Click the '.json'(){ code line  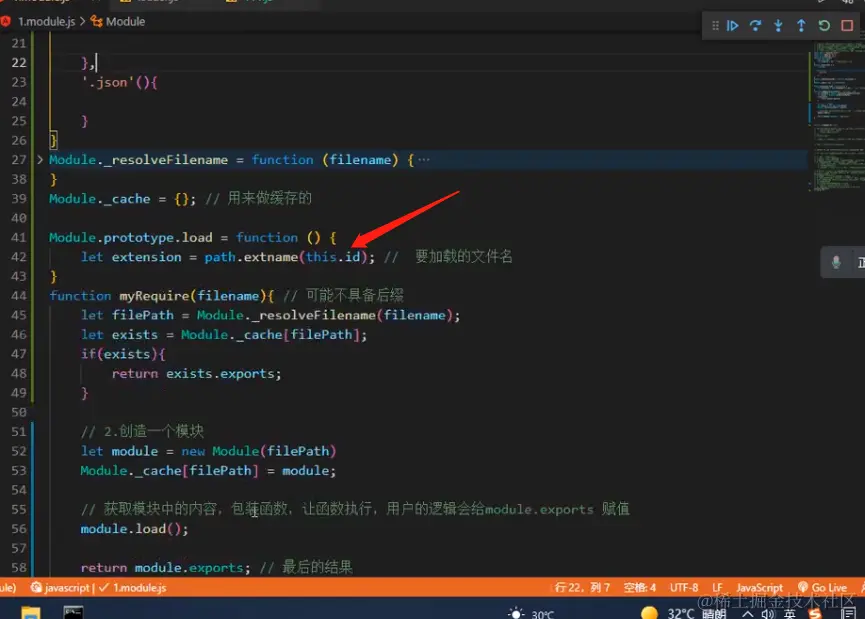[119, 82]
